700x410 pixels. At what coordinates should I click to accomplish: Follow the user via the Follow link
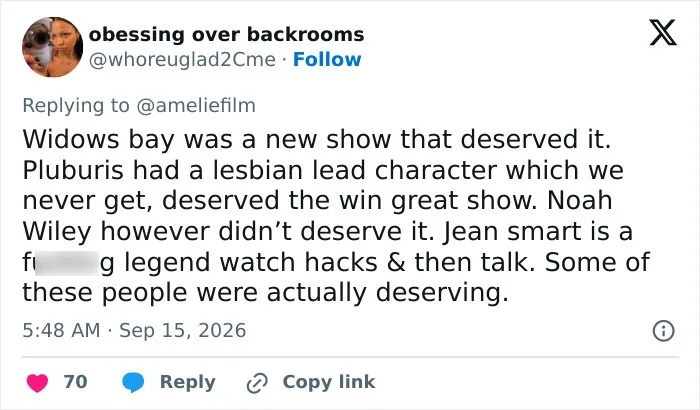click(x=327, y=59)
